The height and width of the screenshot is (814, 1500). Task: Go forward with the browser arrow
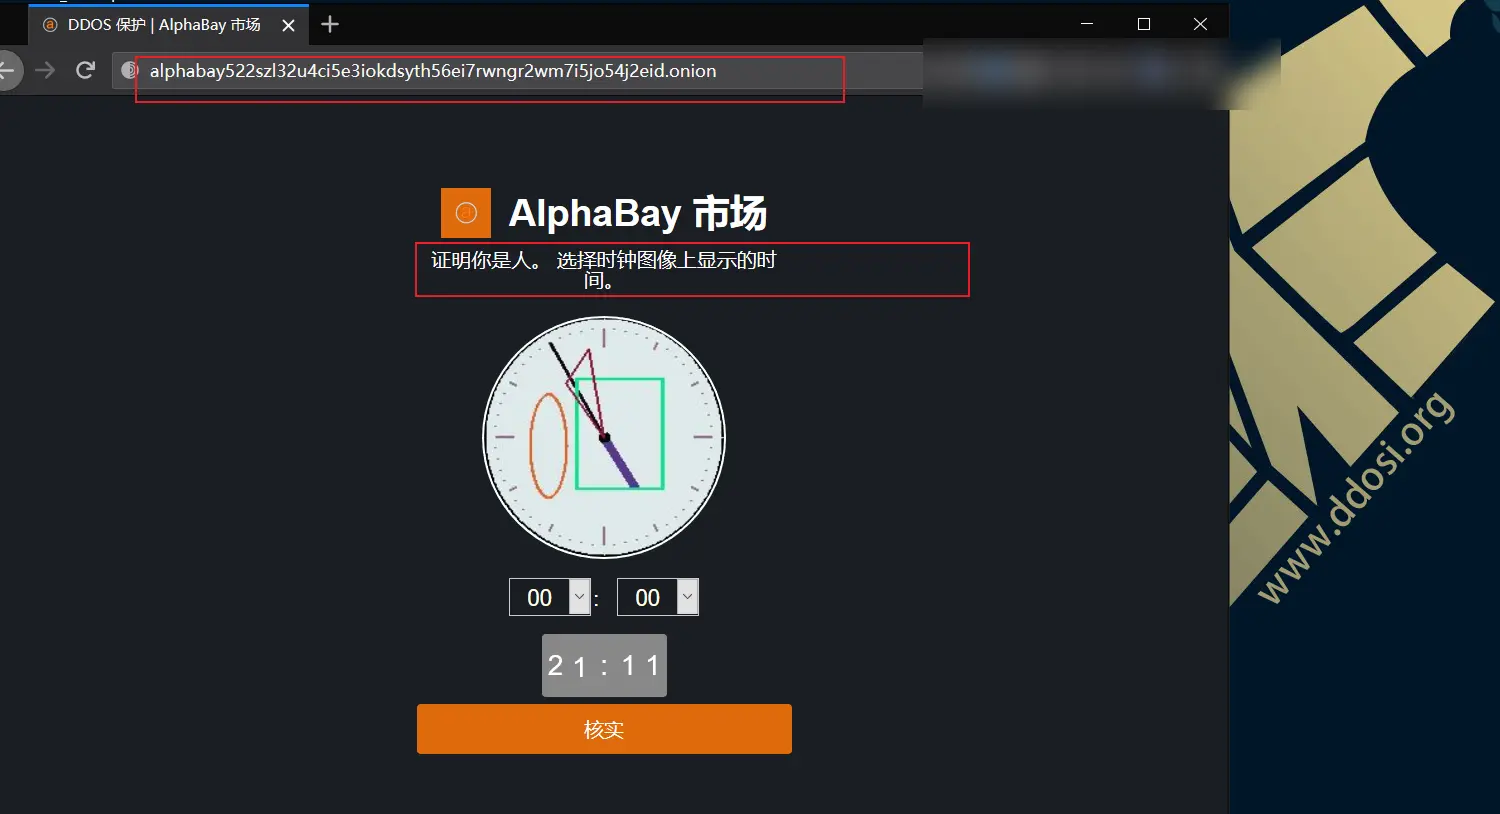point(45,70)
